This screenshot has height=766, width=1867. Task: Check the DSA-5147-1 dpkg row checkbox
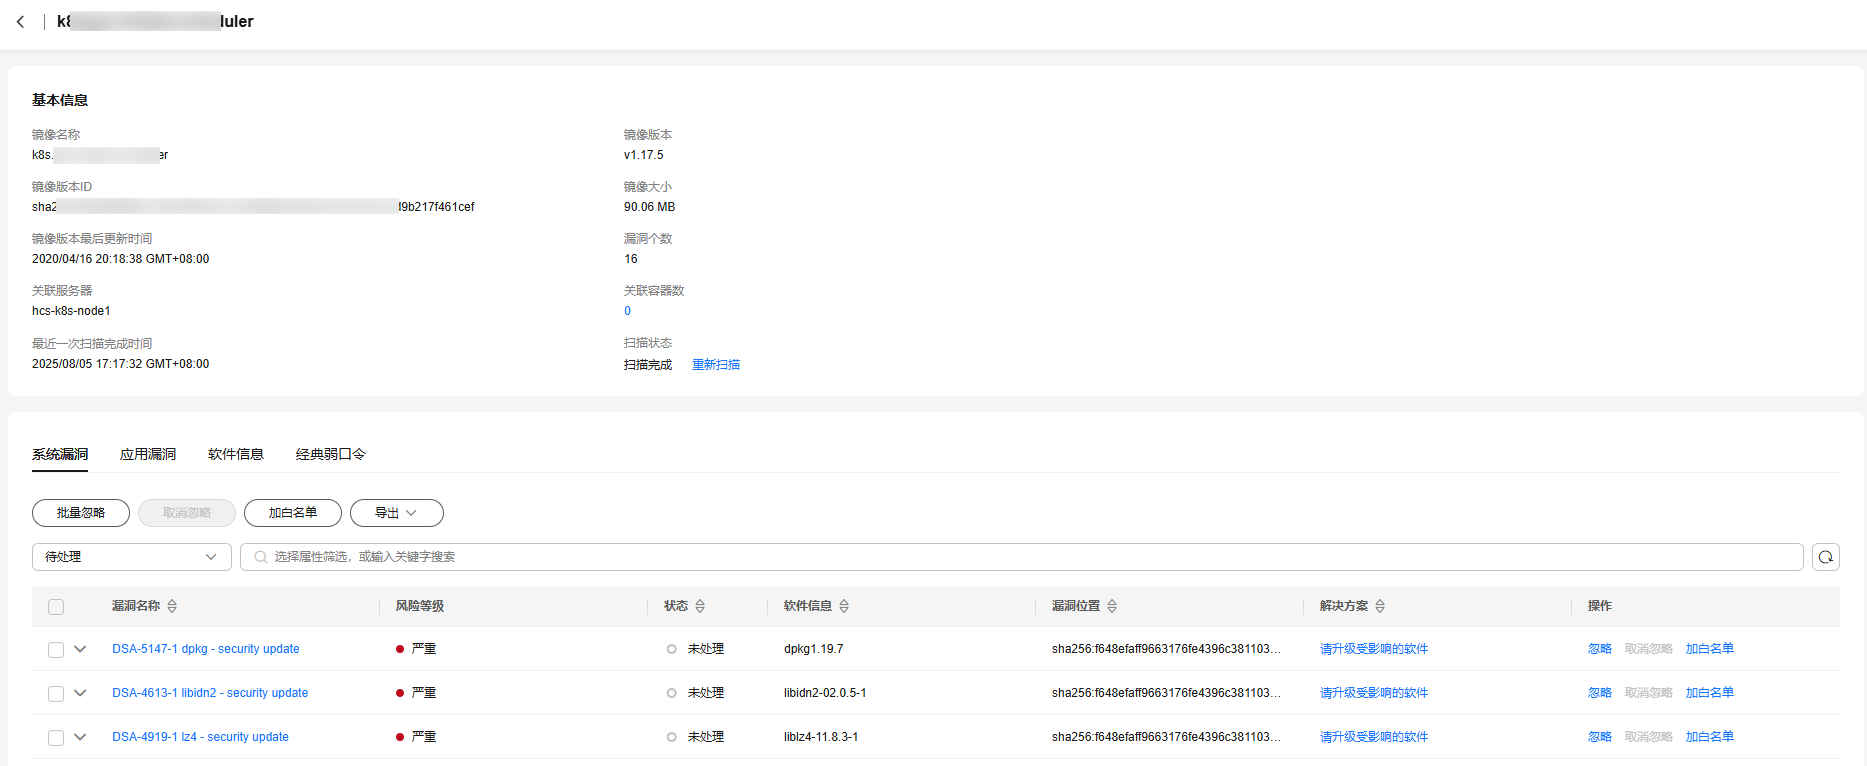56,650
